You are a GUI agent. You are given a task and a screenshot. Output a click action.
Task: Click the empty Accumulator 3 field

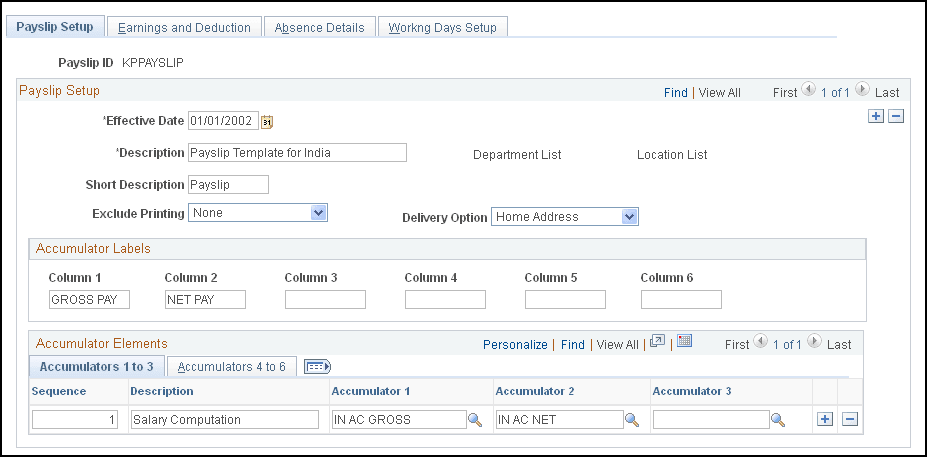[x=711, y=420]
